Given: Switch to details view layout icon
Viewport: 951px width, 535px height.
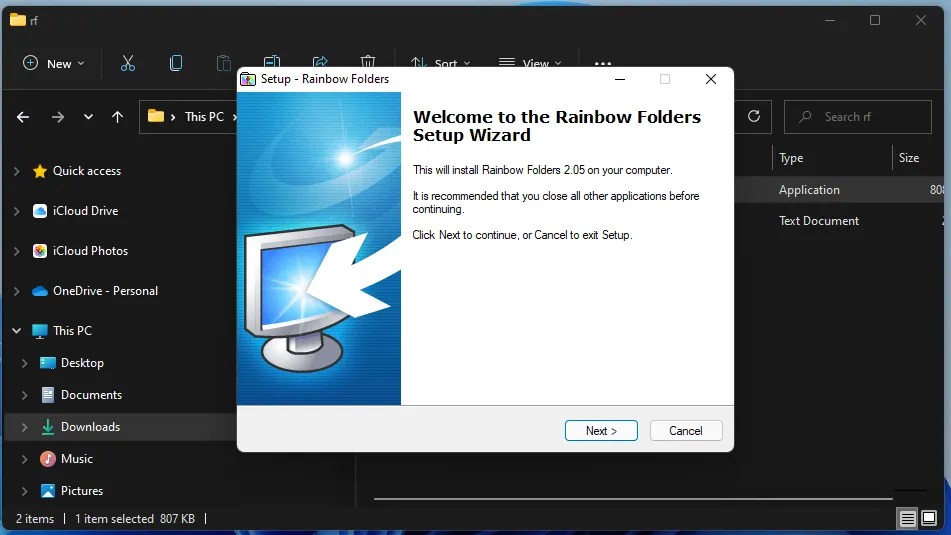Looking at the screenshot, I should pos(907,519).
